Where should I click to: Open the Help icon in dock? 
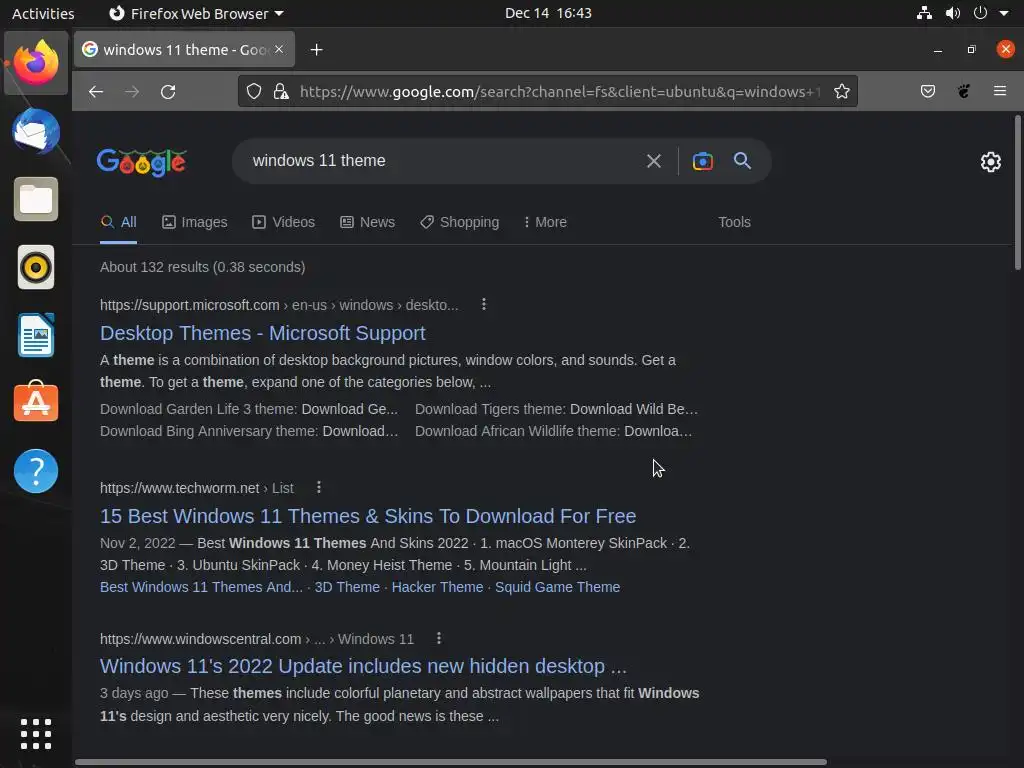[36, 471]
